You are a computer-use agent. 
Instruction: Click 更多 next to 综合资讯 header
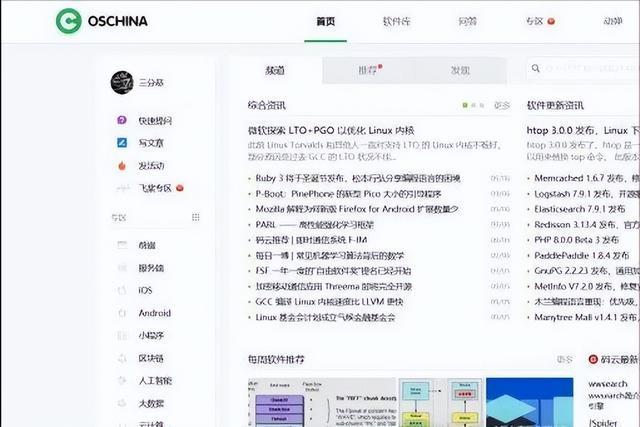(501, 104)
